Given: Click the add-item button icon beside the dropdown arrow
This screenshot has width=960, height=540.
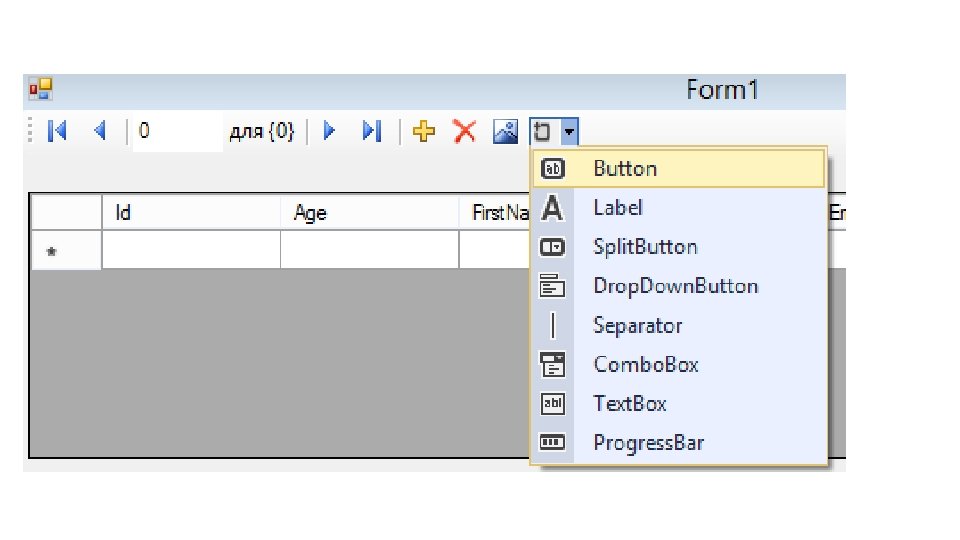Looking at the screenshot, I should pyautogui.click(x=543, y=131).
